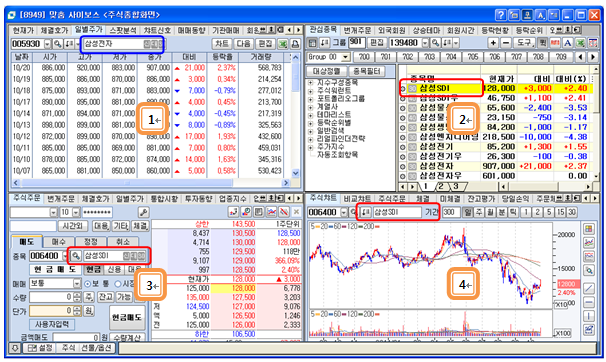The image size is (606, 362).
Task: Click the plus icon to add watchlist item
Action: coord(493,43)
